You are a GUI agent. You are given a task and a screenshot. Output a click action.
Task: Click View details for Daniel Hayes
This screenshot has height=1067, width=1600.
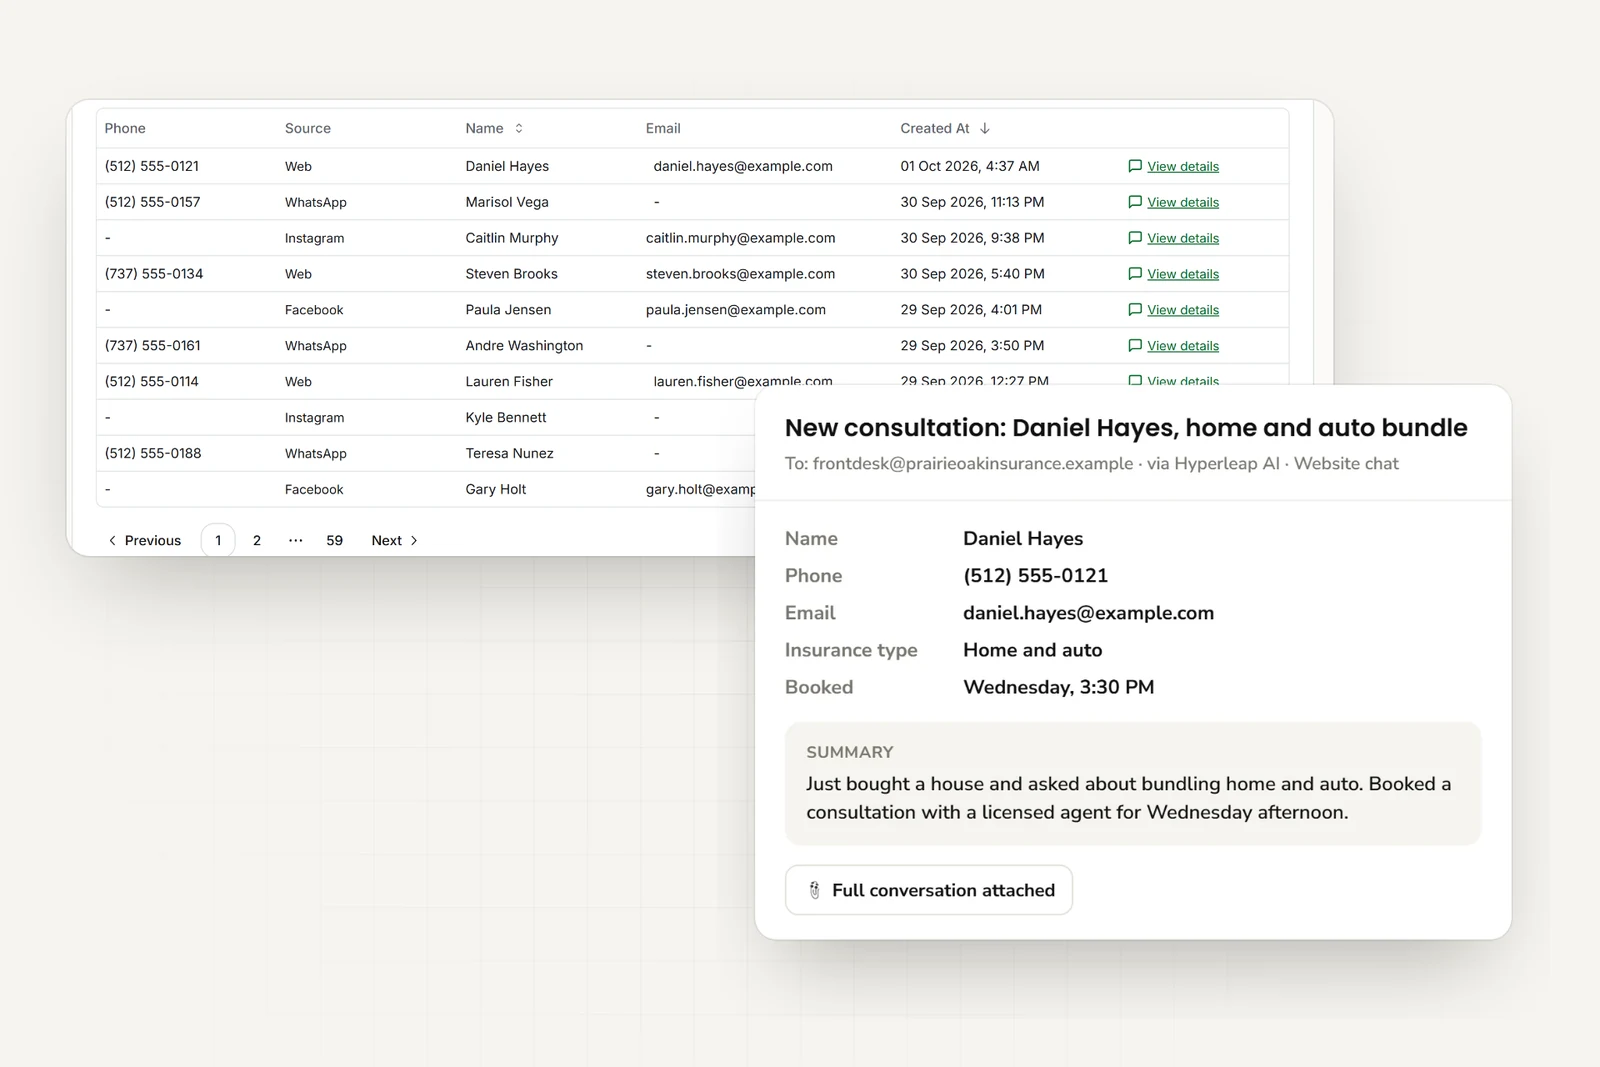(x=1183, y=166)
